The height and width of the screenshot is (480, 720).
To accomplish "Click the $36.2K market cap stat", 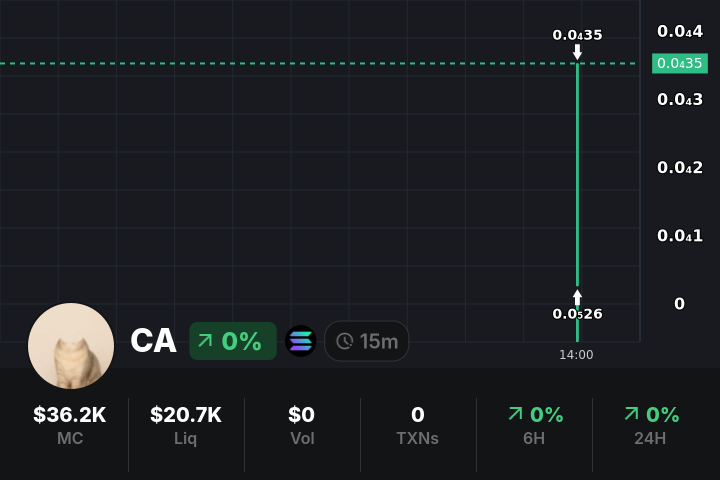I will [70, 424].
